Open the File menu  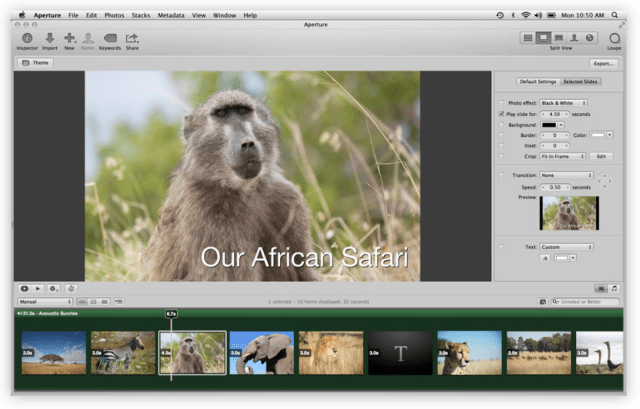(73, 15)
